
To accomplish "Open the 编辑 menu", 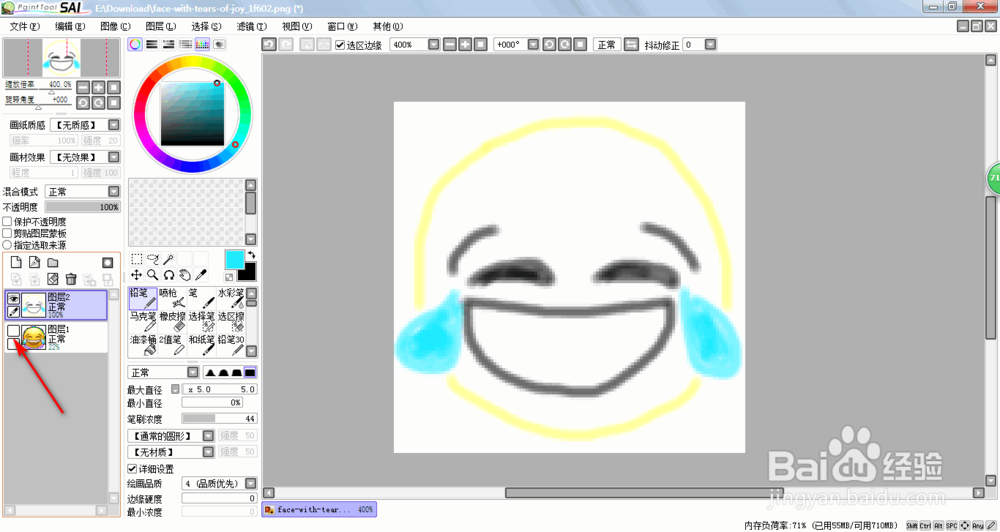I will (x=70, y=26).
